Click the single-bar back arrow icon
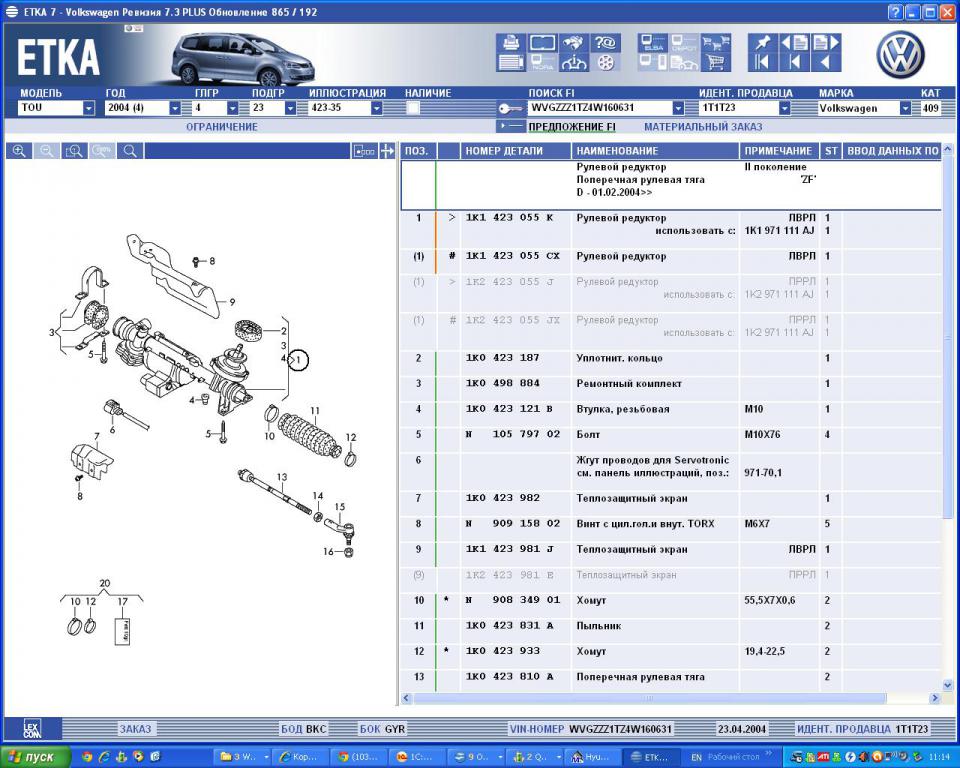The height and width of the screenshot is (768, 960). click(795, 62)
